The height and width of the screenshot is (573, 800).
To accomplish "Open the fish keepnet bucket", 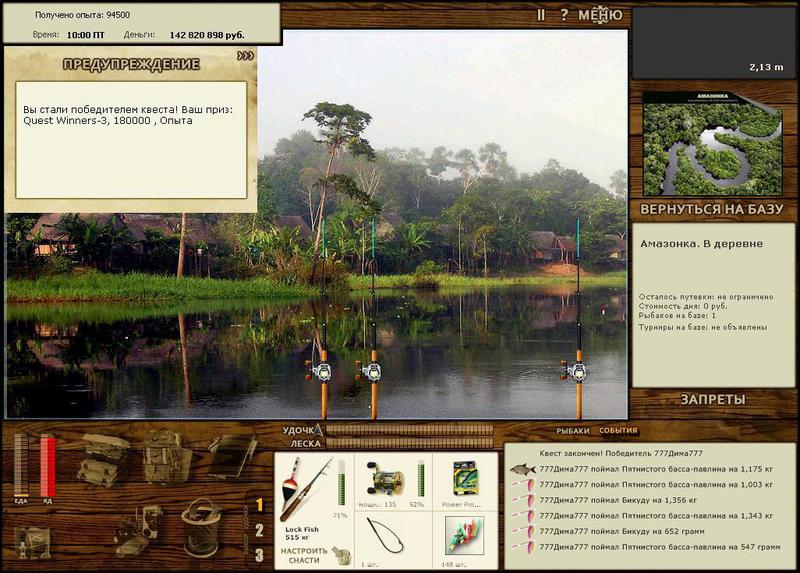I will click(202, 527).
